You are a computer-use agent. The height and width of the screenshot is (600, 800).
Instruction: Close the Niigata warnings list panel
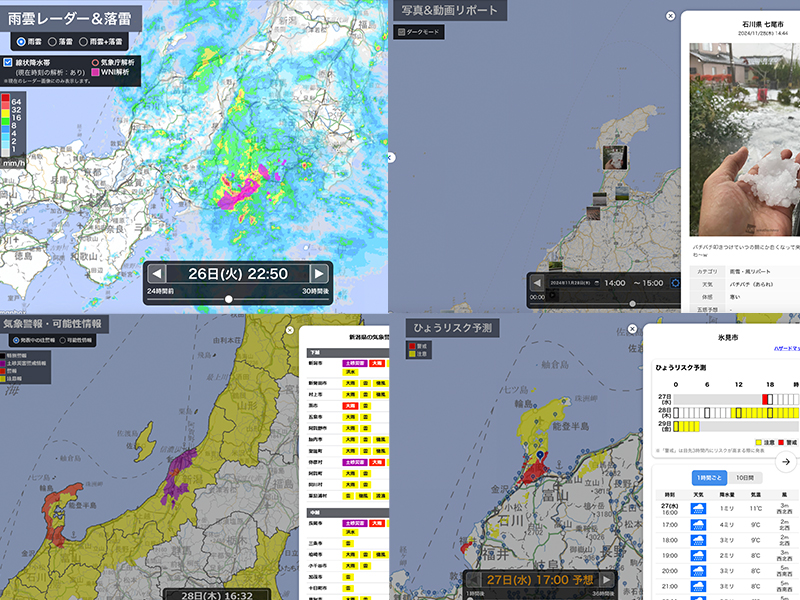[289, 330]
